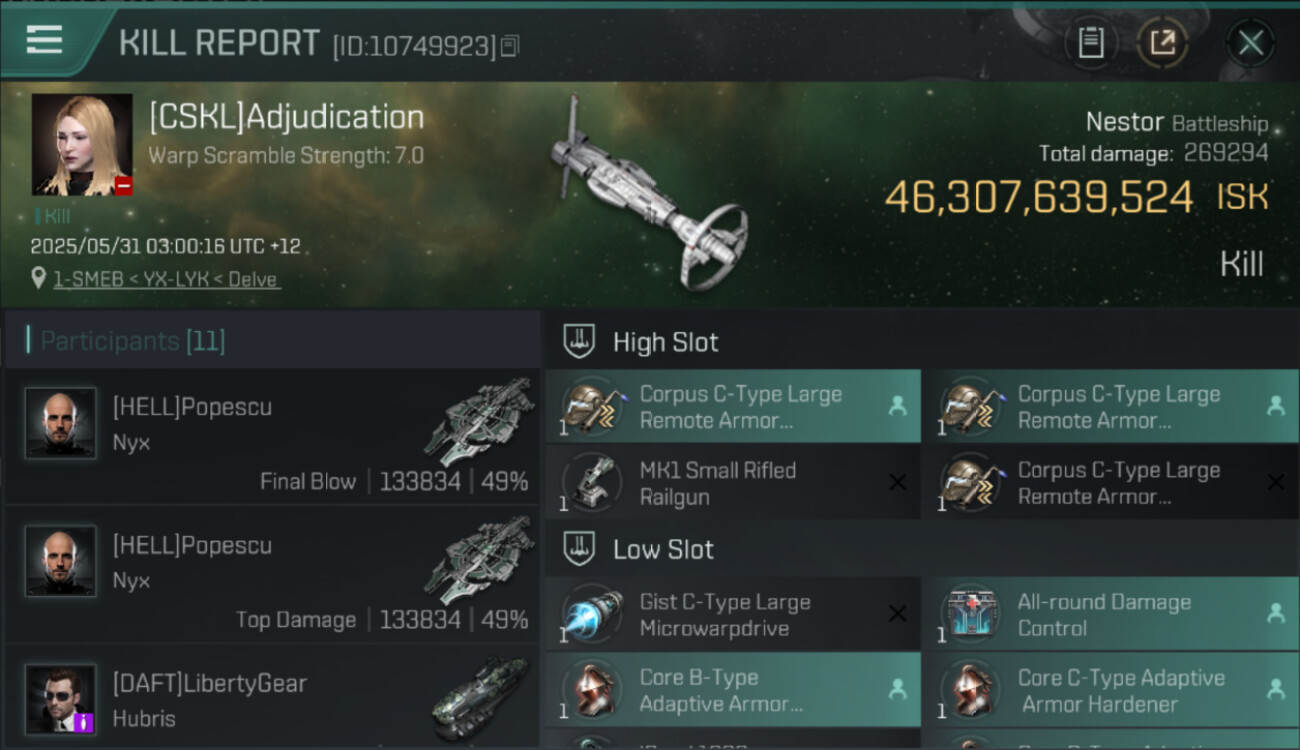Close the kill report window
Viewport: 1300px width, 750px height.
pos(1250,43)
